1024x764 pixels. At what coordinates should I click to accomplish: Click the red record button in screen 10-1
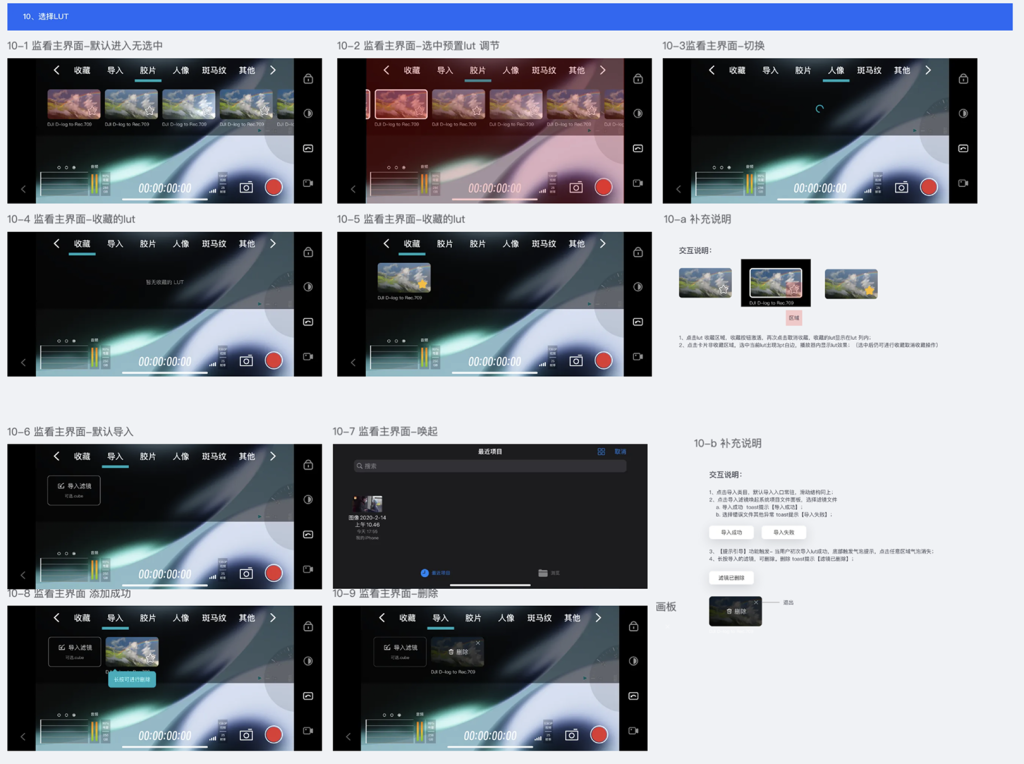click(274, 187)
